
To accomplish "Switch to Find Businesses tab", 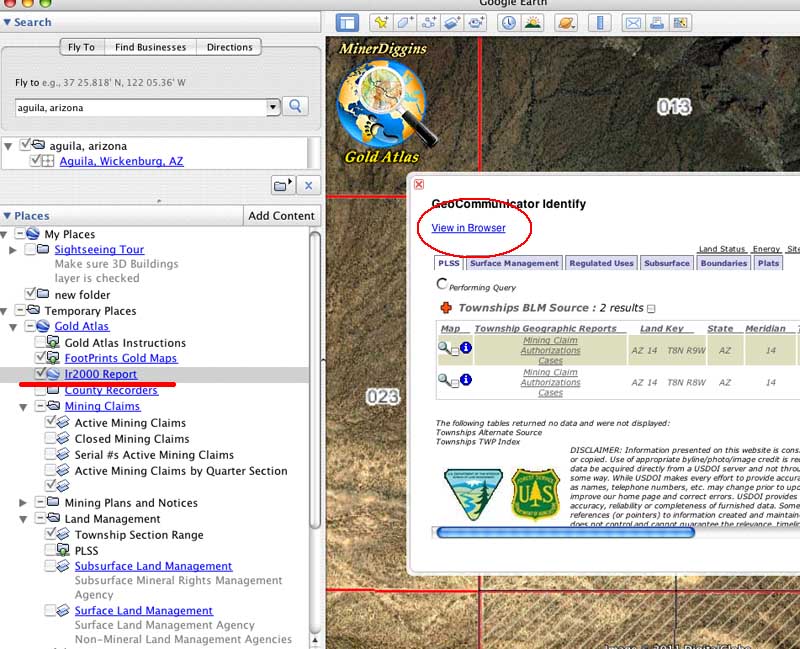I will tap(151, 47).
